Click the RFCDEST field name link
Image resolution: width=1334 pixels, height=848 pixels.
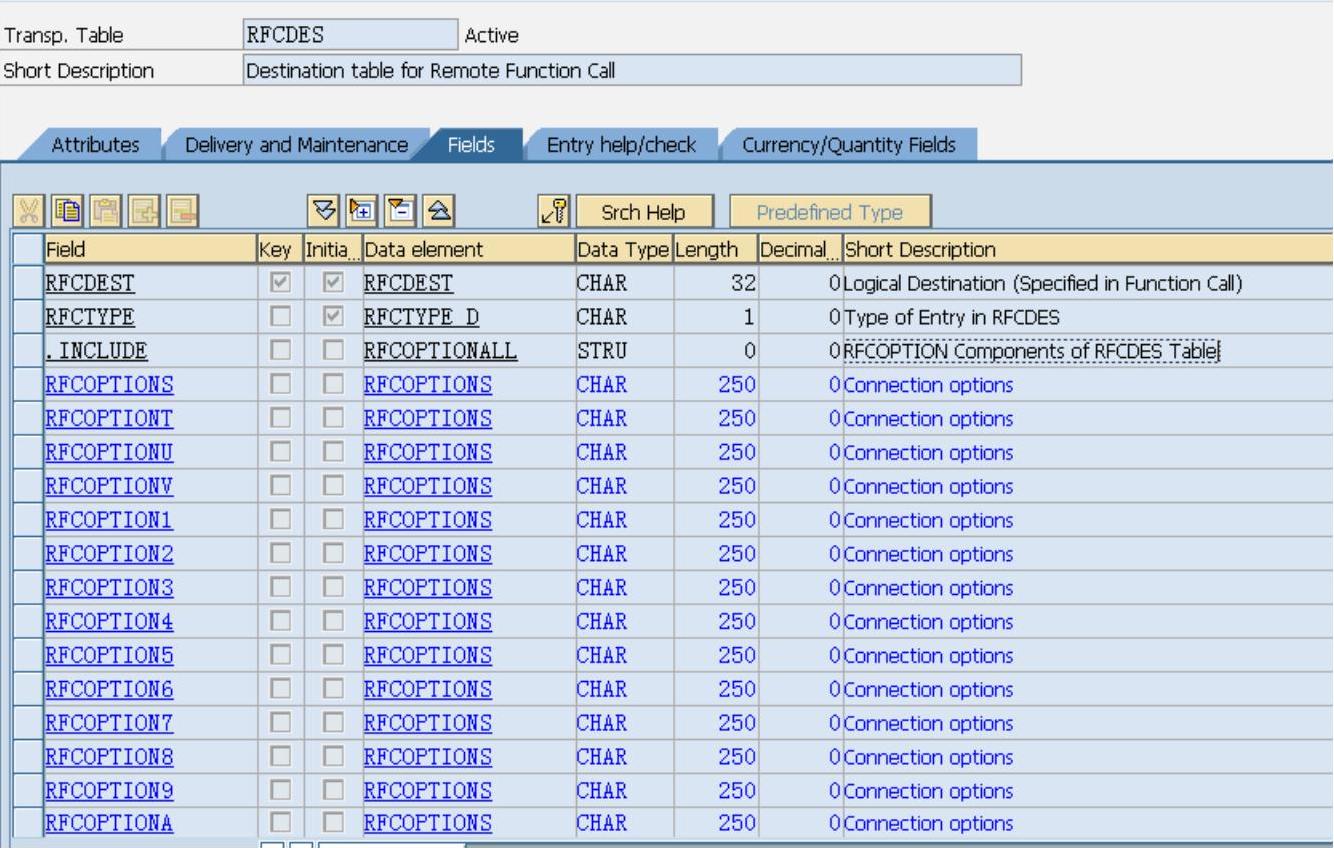(90, 283)
